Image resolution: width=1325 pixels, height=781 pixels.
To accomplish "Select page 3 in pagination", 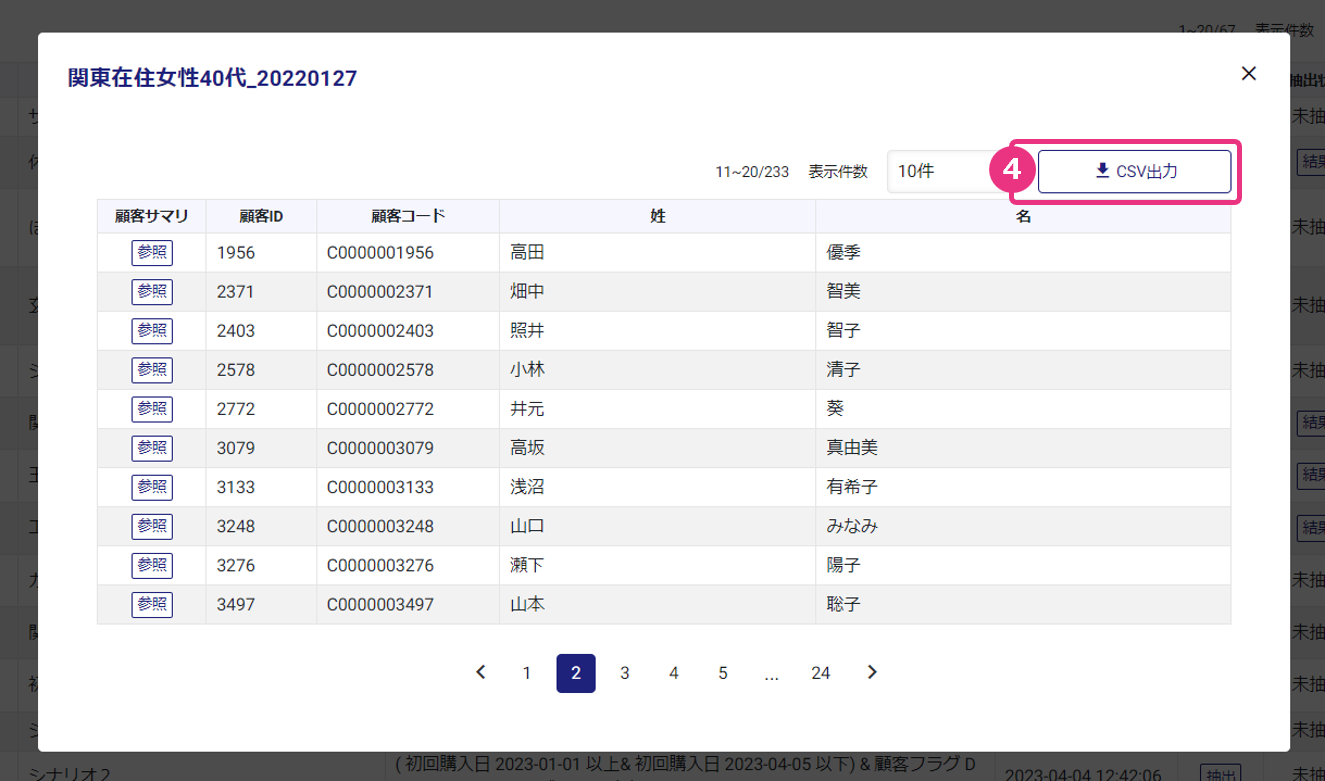I will tap(625, 673).
